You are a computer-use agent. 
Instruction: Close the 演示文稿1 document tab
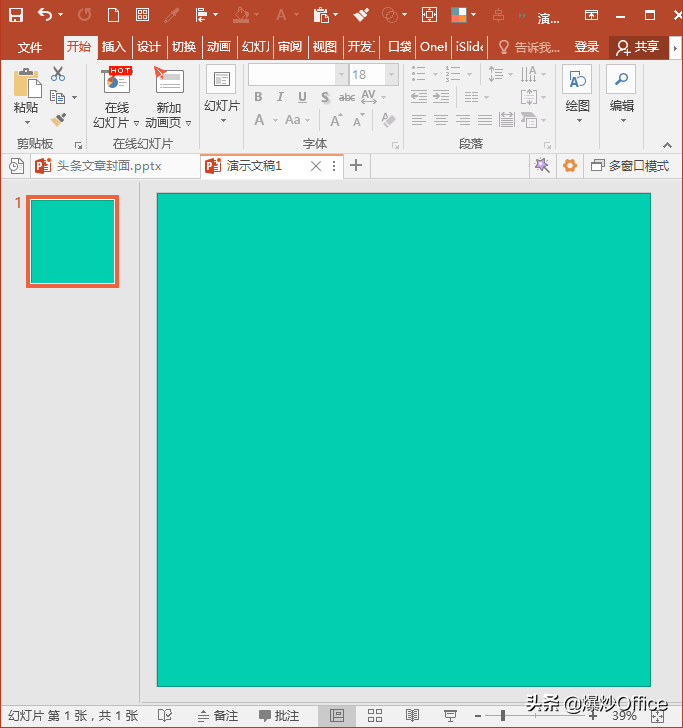[316, 166]
